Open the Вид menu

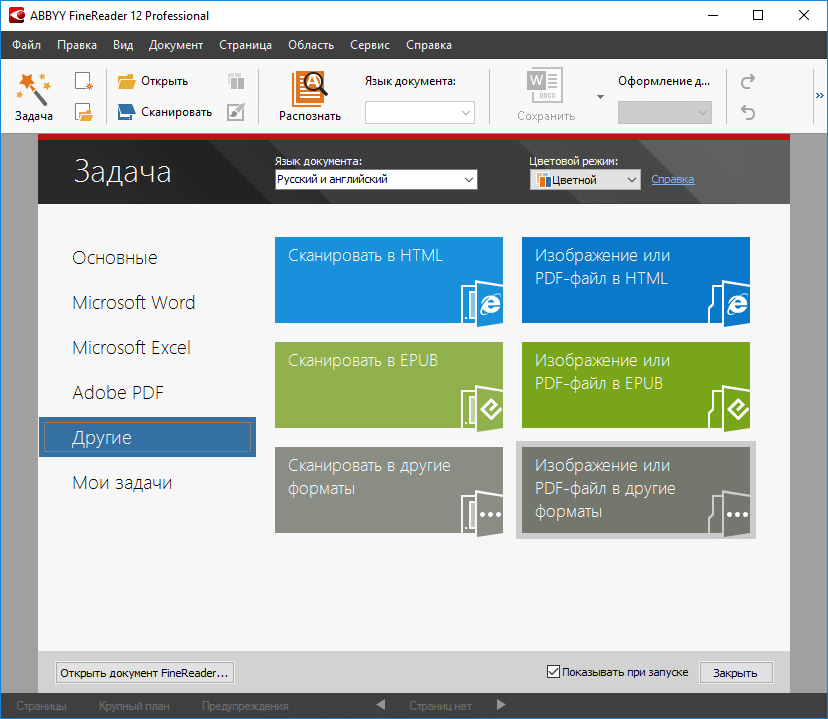tap(123, 45)
